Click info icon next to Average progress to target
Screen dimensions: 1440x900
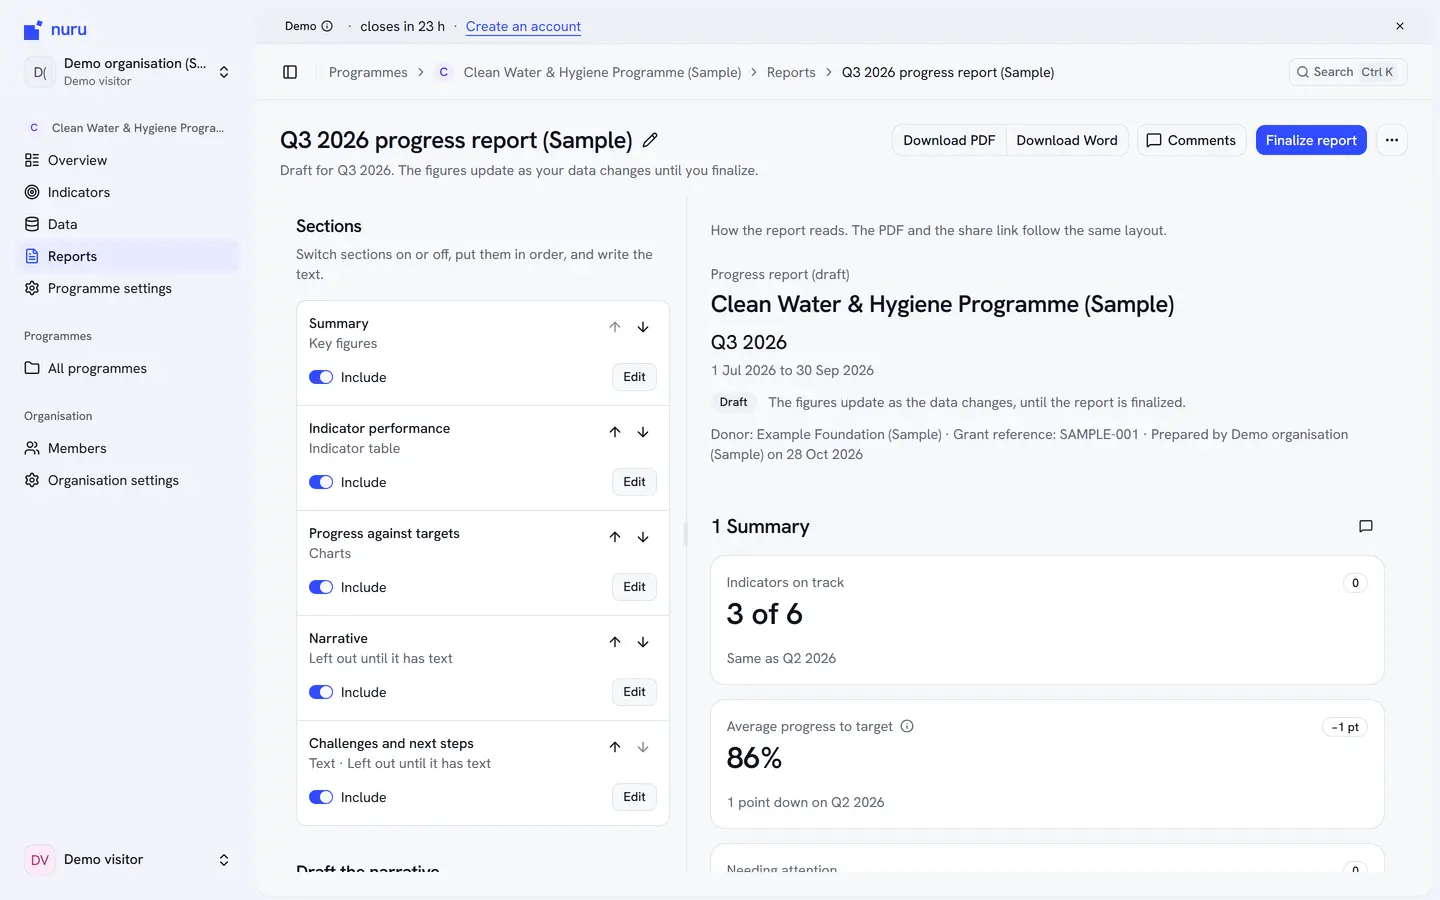907,726
